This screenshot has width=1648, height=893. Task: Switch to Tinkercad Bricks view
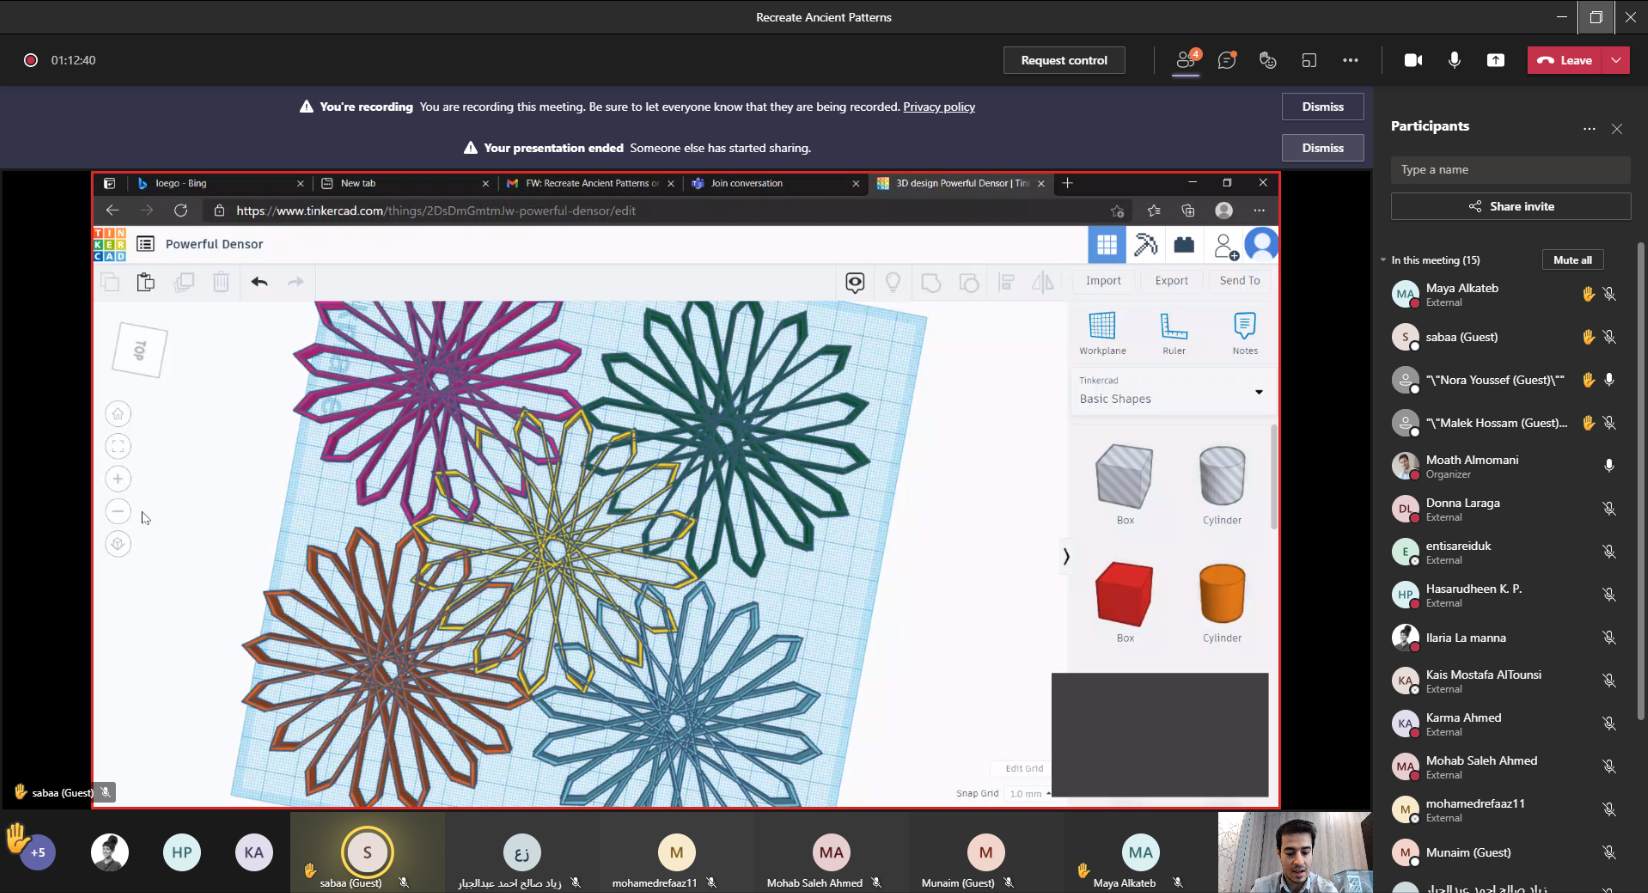point(1184,244)
